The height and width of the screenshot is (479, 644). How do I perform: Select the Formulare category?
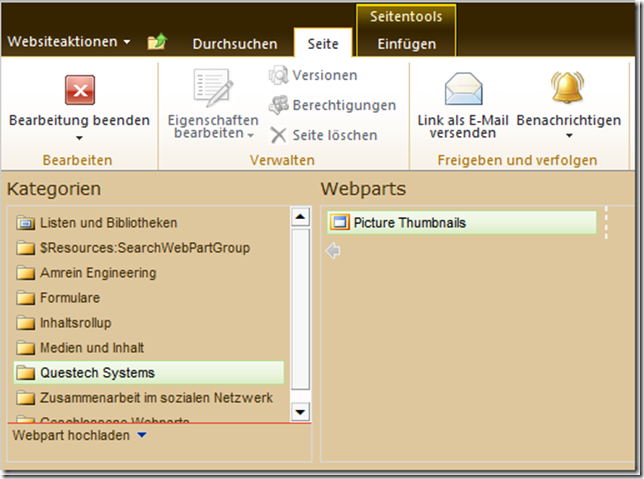pyautogui.click(x=149, y=298)
